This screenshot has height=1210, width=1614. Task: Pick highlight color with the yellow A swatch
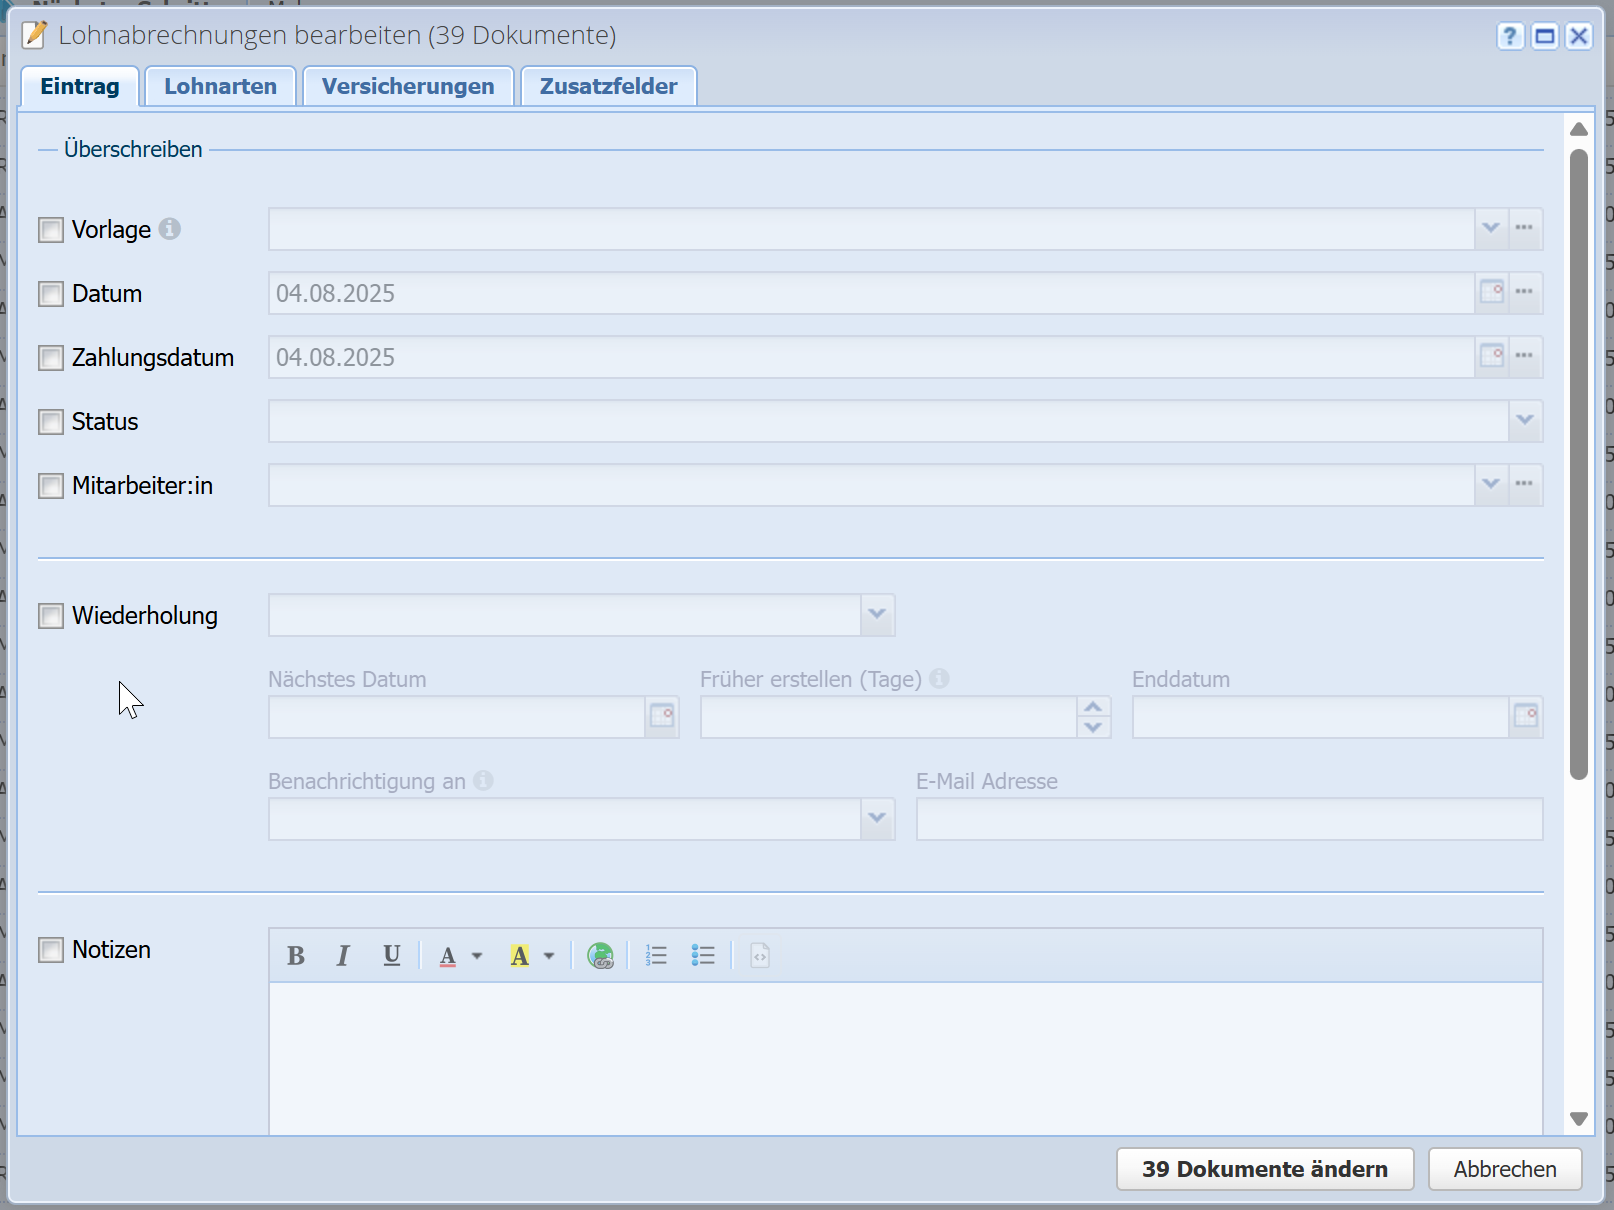pos(520,956)
